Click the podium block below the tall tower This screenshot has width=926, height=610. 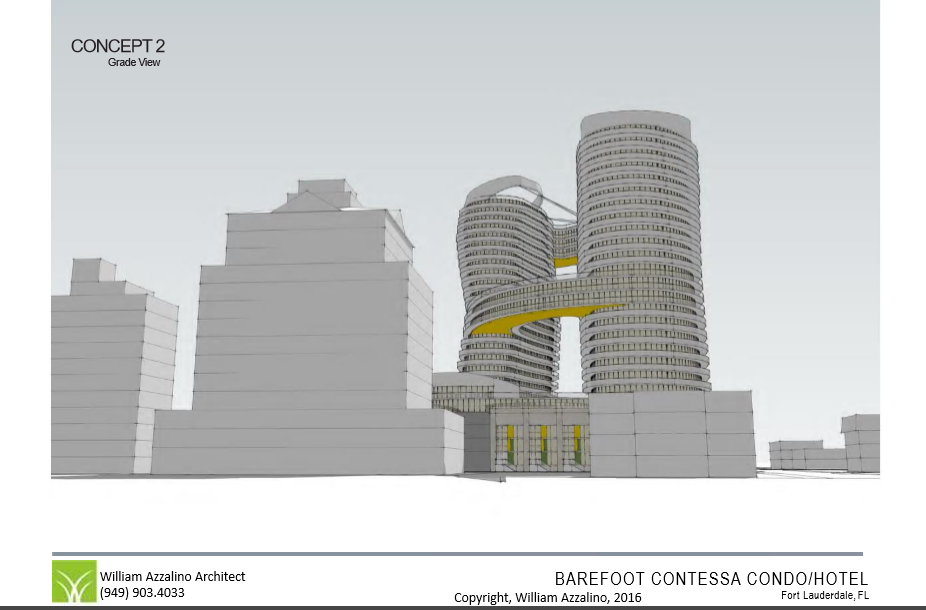[670, 430]
